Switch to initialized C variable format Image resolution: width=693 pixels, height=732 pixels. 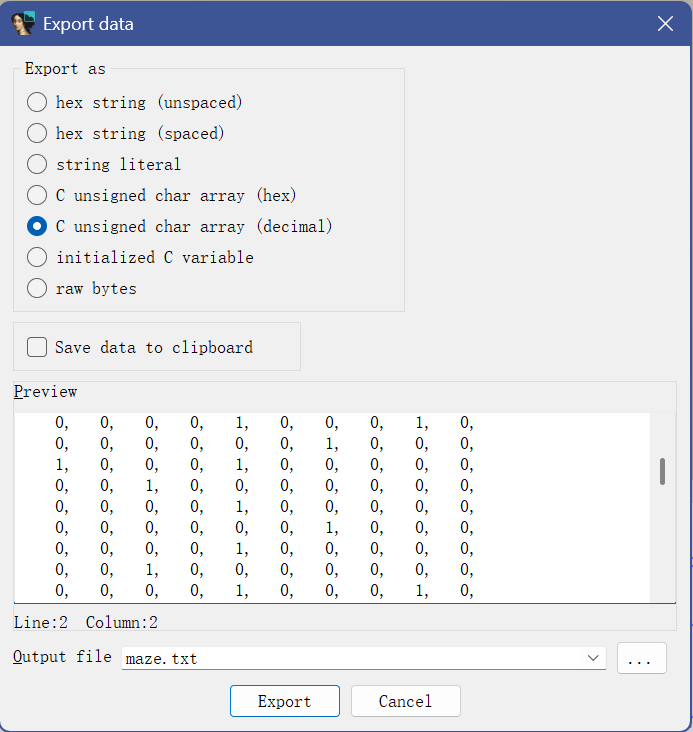point(37,257)
